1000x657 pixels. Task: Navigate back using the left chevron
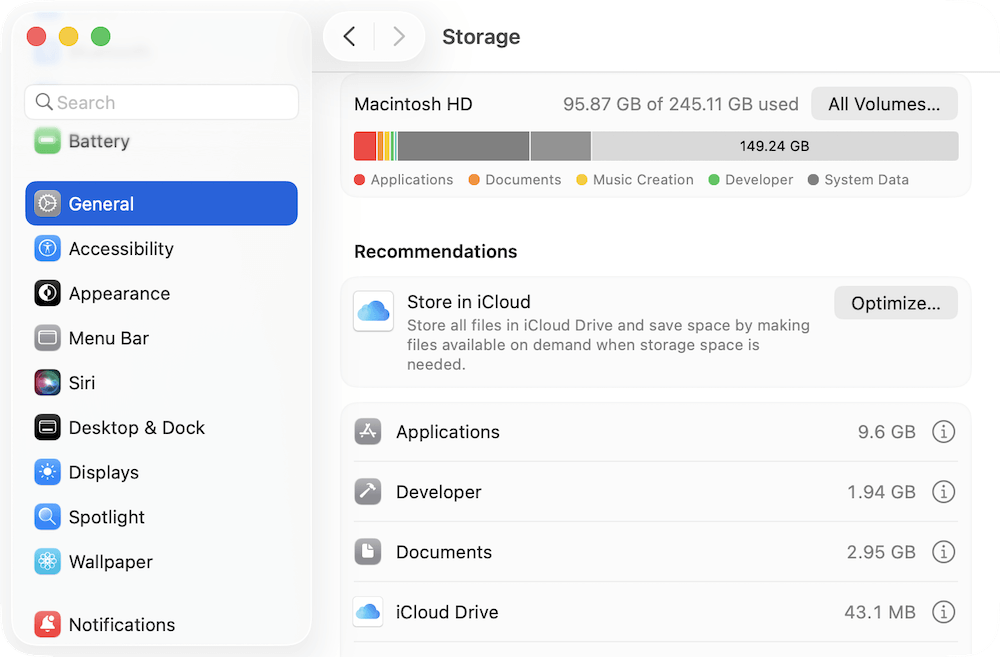point(349,35)
